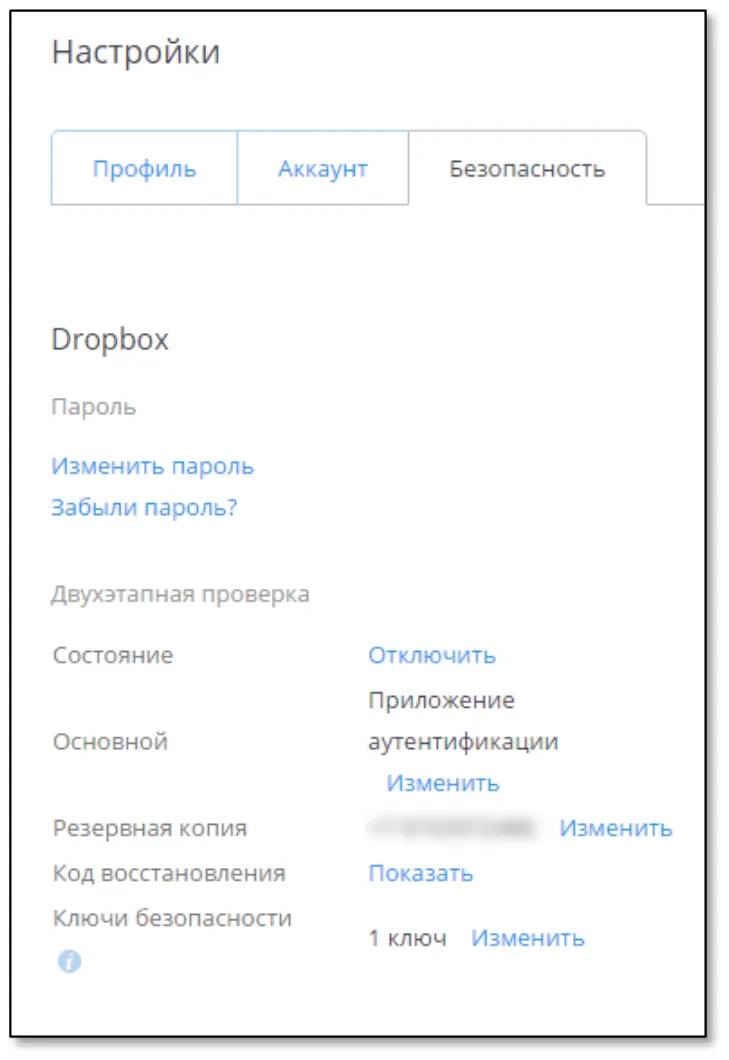Click the blurred backup phone number
The height and width of the screenshot is (1060, 729).
[452, 827]
